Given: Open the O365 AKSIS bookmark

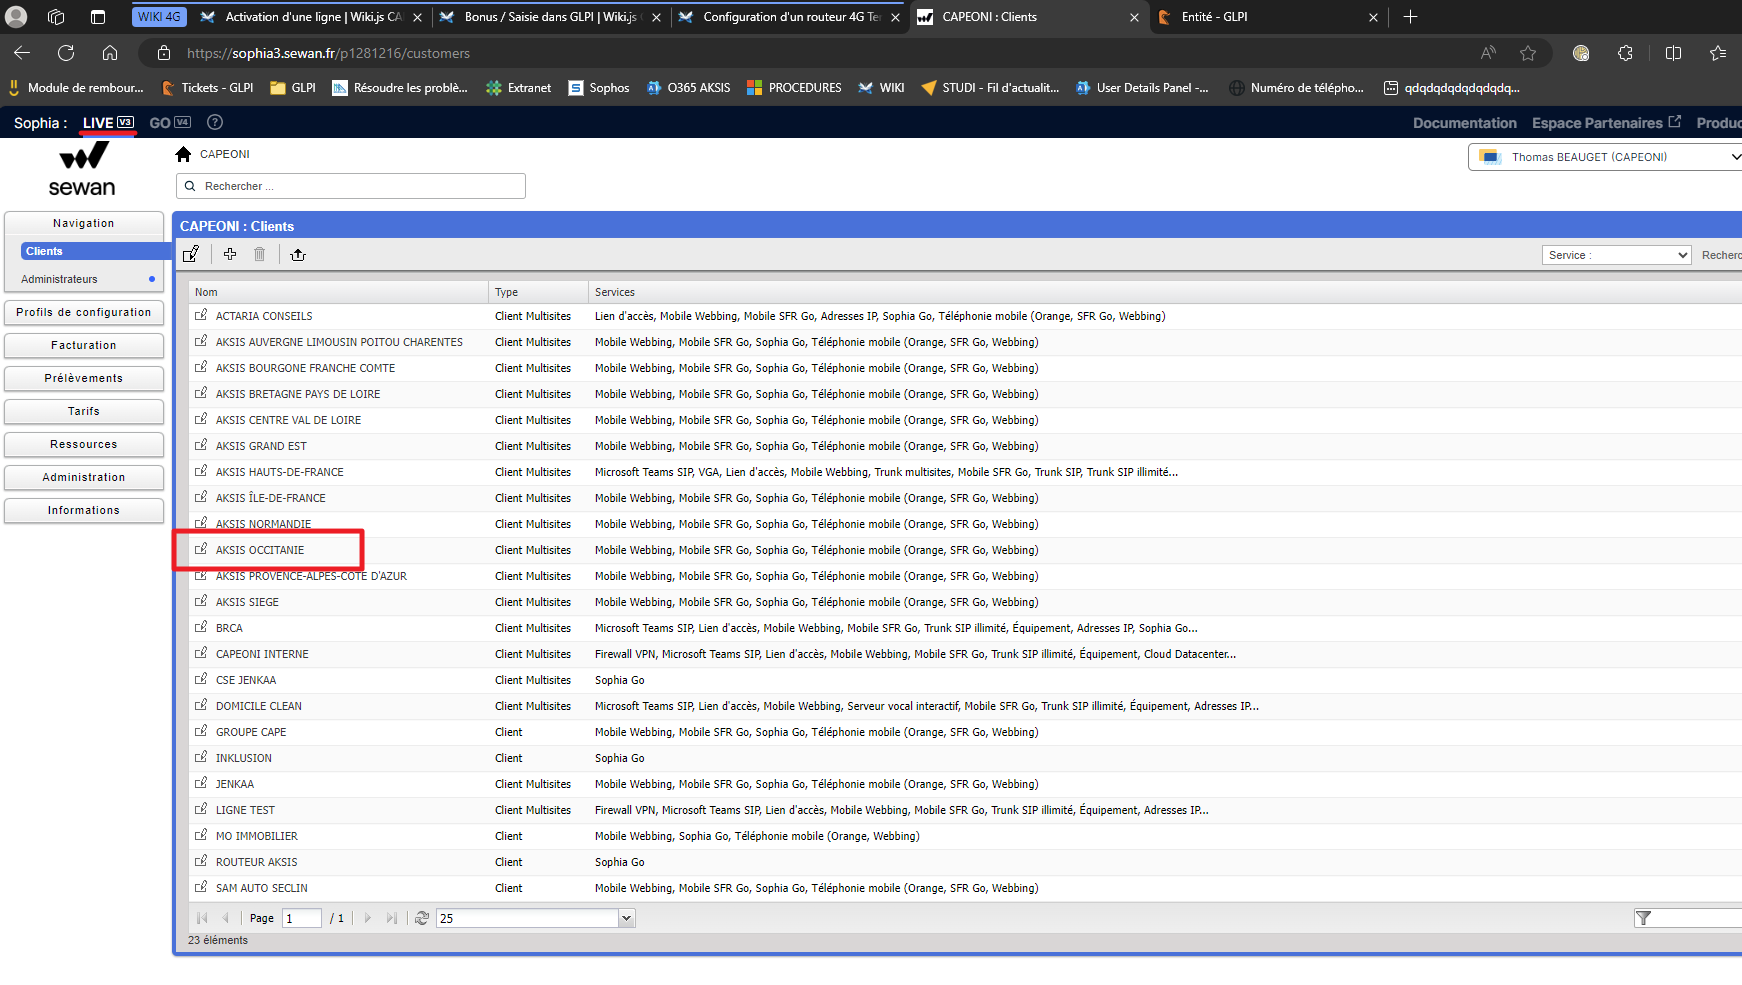Looking at the screenshot, I should pos(689,88).
